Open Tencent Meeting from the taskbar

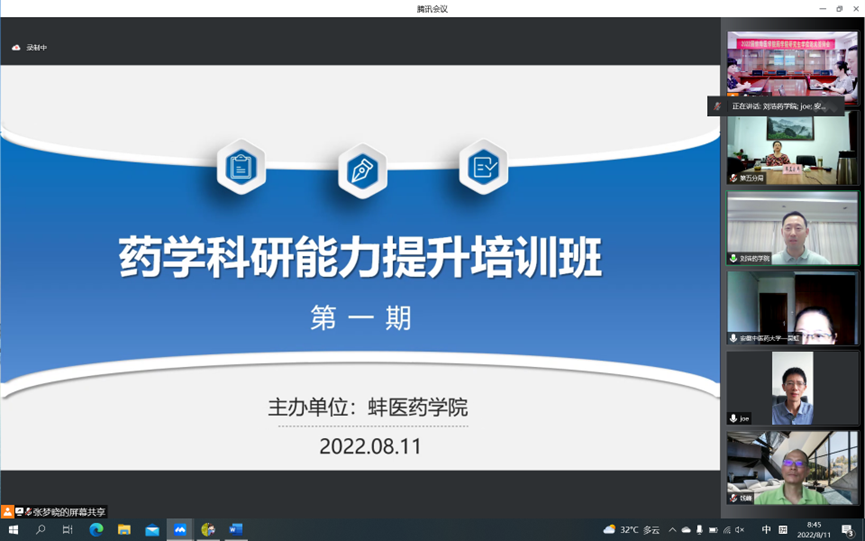pos(180,529)
